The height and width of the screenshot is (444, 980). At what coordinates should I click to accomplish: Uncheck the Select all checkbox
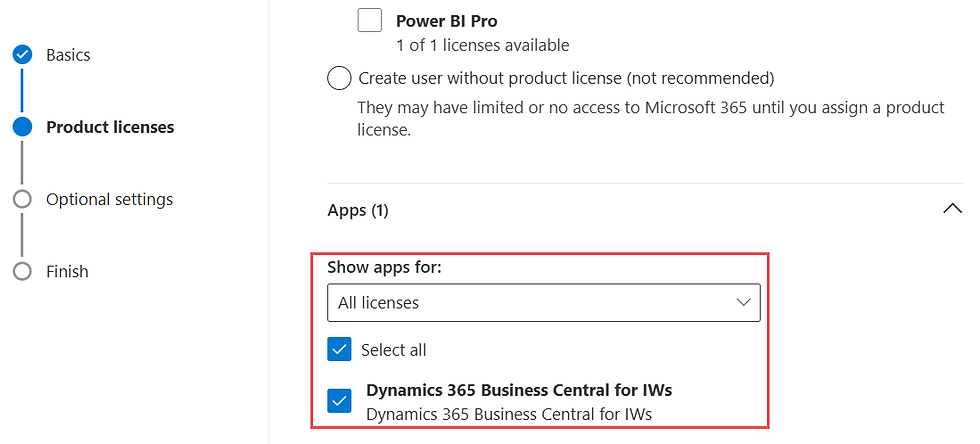339,350
